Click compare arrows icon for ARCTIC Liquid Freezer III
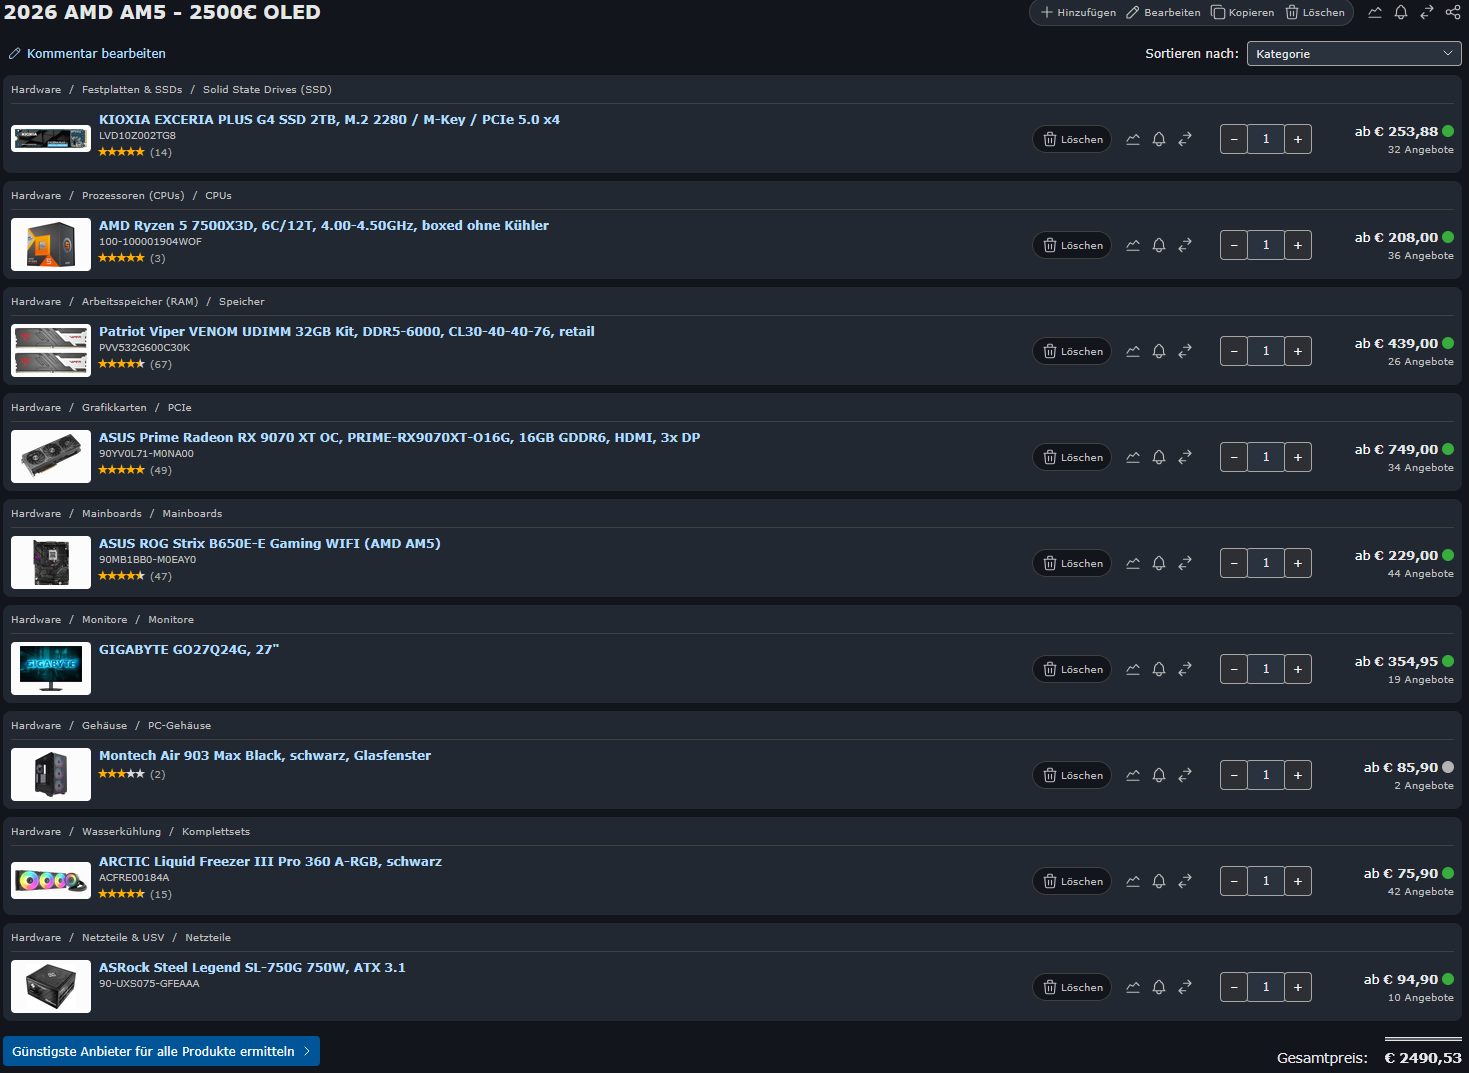The image size is (1469, 1073). click(x=1185, y=881)
